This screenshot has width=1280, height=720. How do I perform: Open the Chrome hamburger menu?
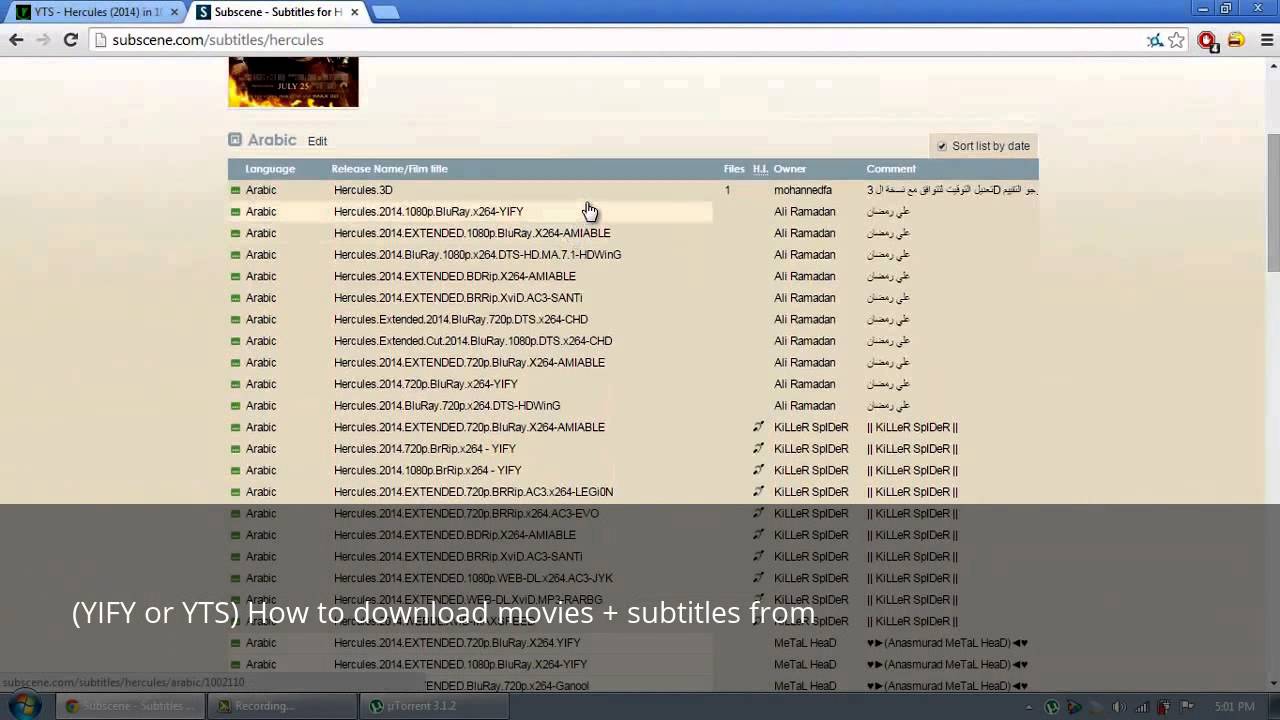[x=1266, y=40]
